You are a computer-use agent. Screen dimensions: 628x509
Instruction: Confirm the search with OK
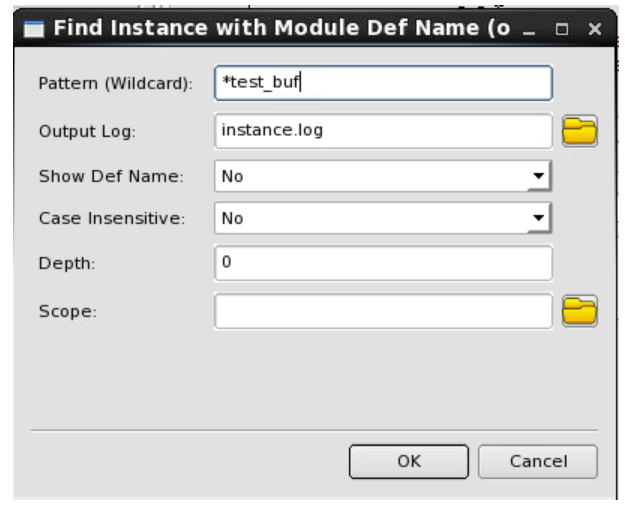(409, 461)
